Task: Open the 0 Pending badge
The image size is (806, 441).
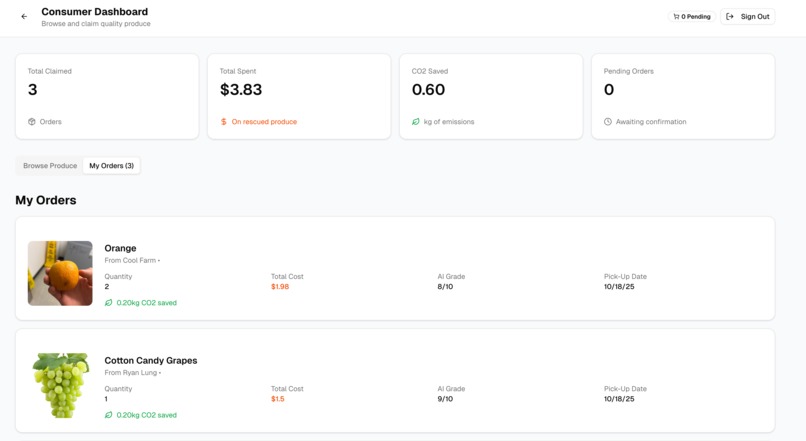Action: click(691, 16)
